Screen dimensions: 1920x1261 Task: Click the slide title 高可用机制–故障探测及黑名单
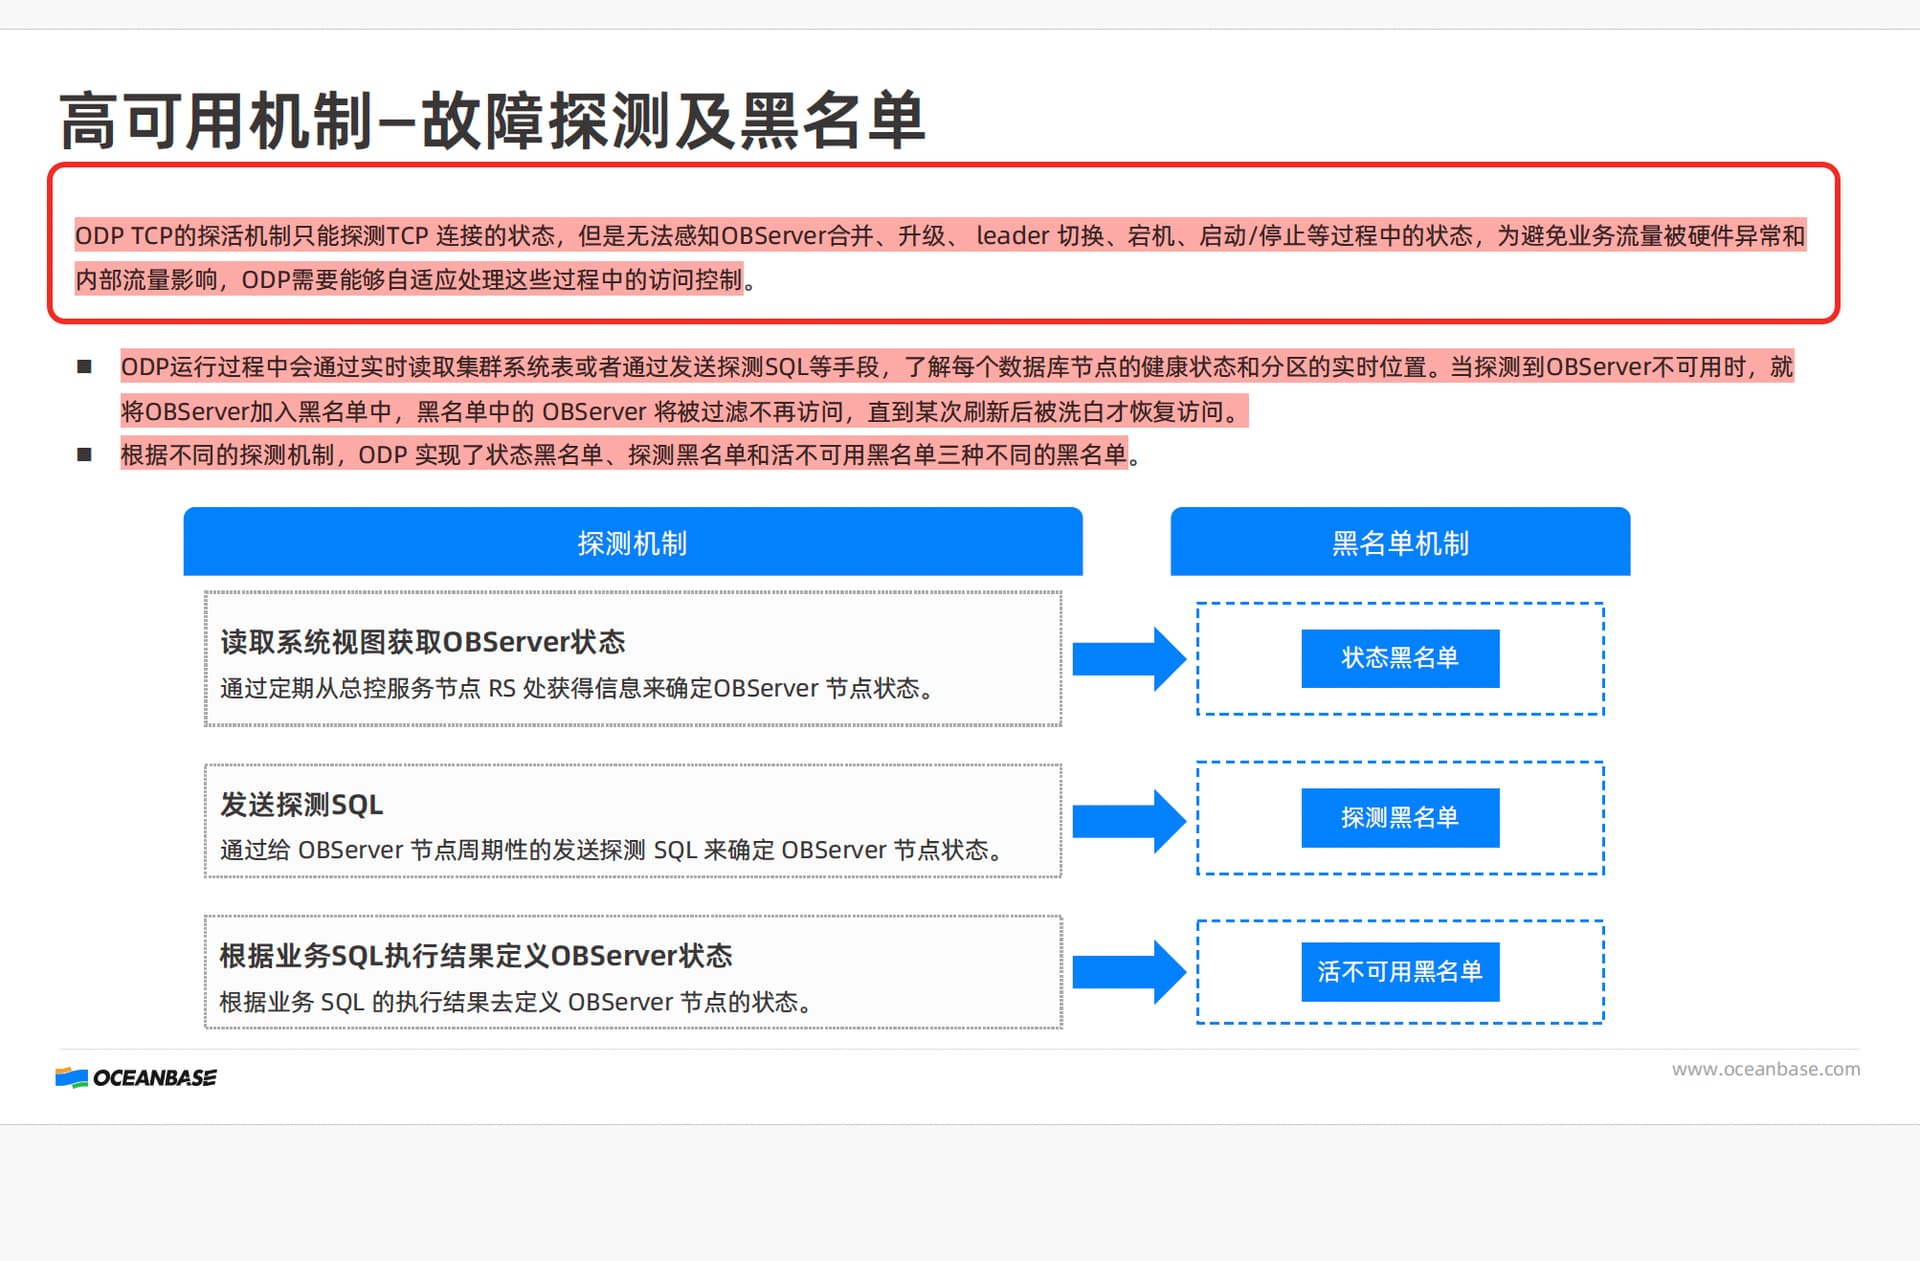click(x=492, y=121)
